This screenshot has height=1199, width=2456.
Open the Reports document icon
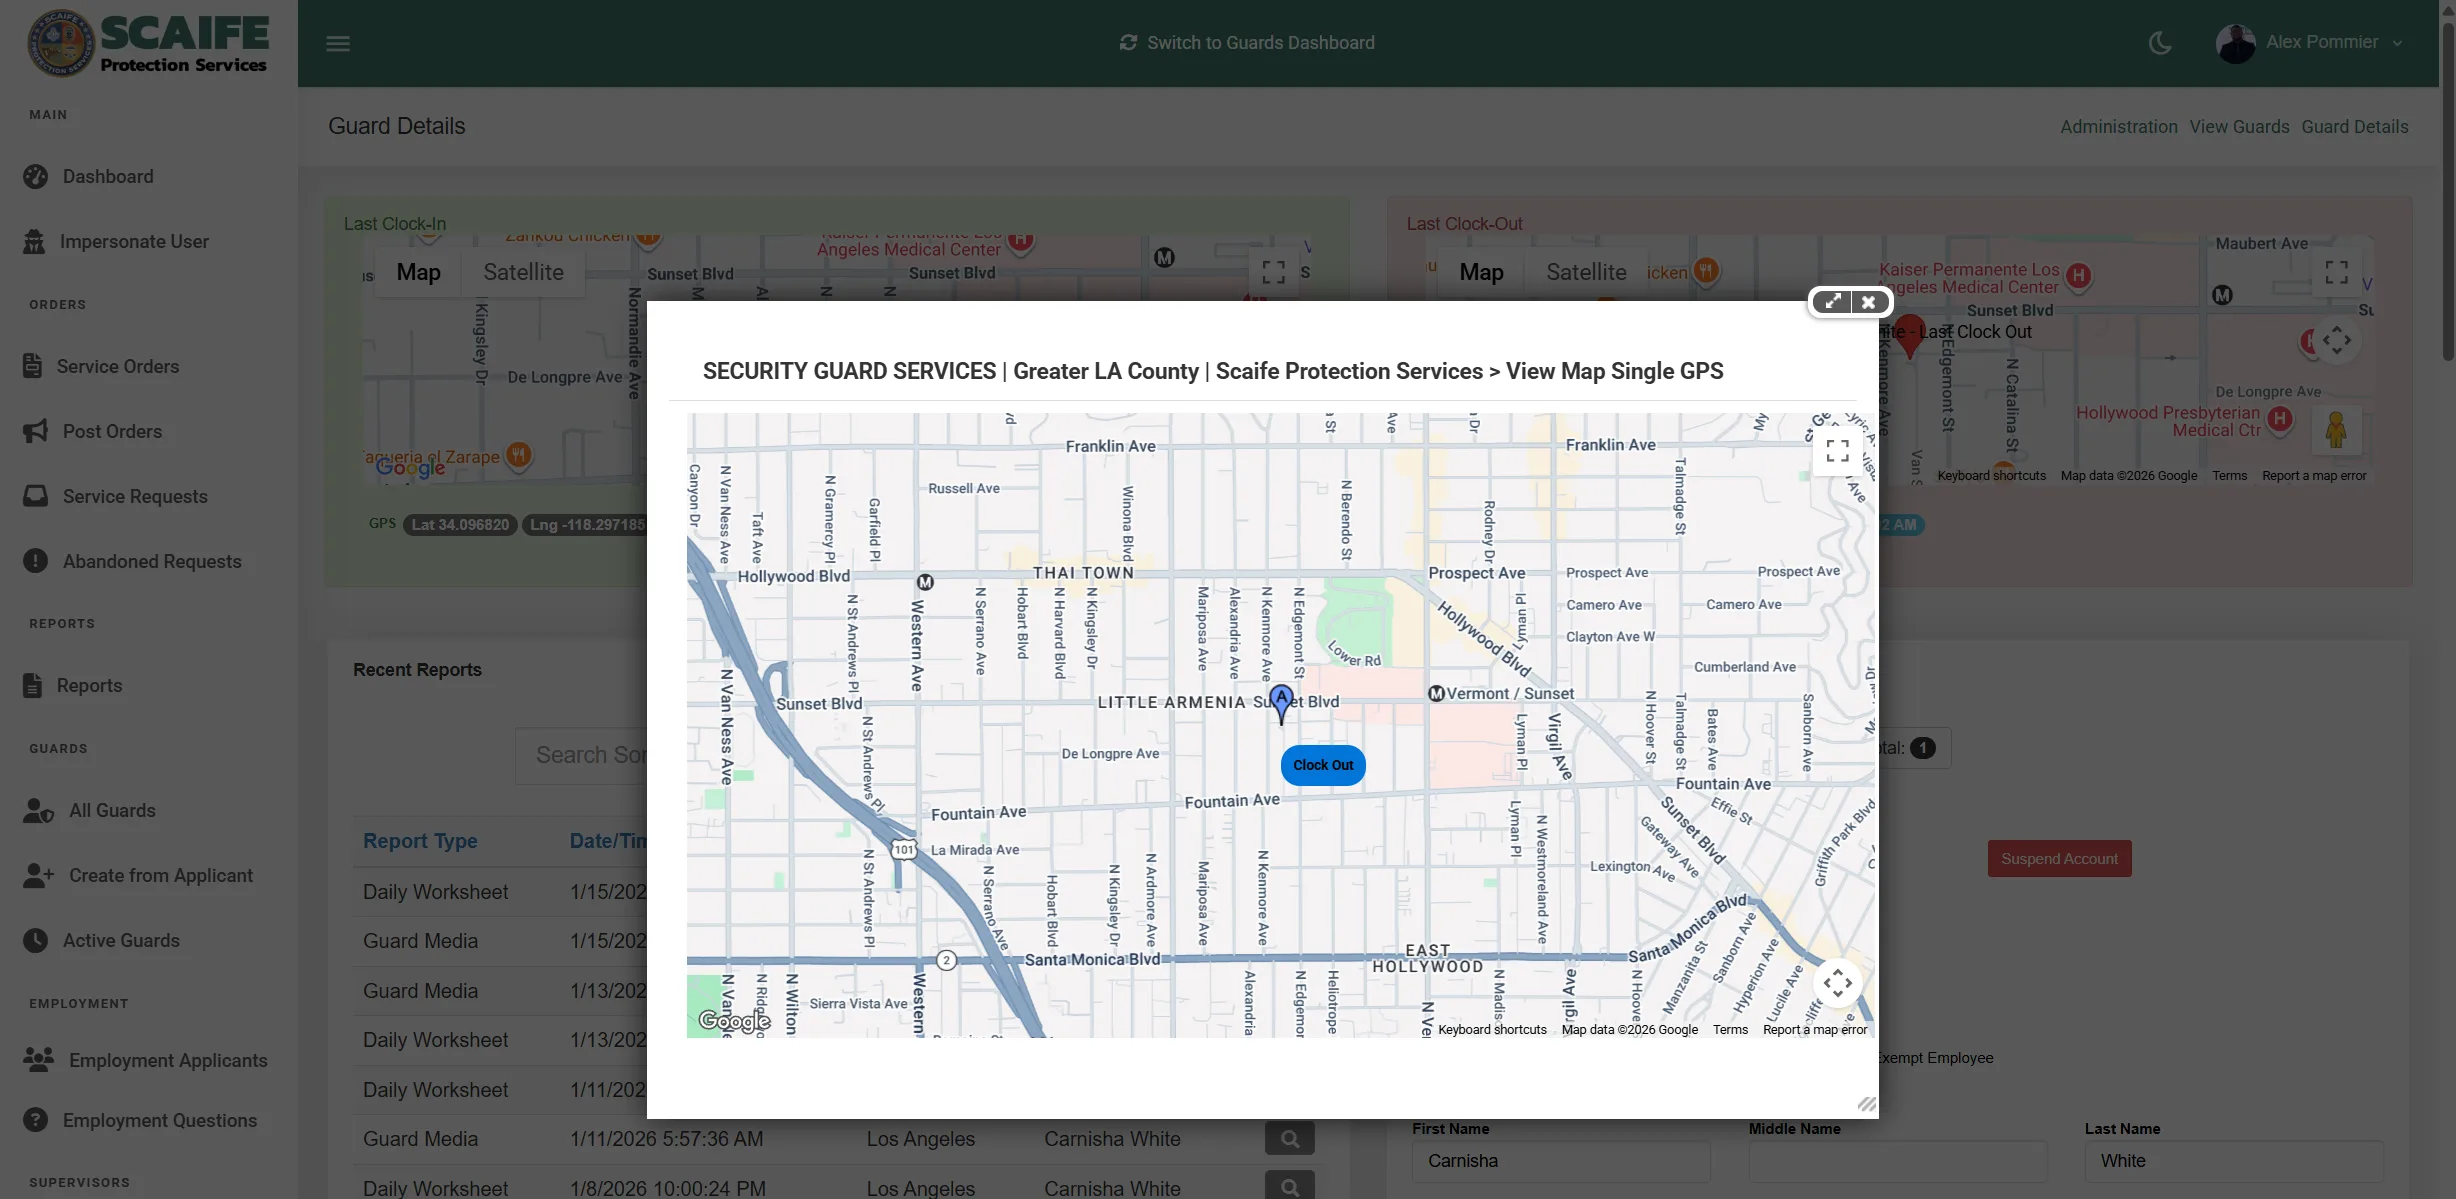tap(33, 686)
